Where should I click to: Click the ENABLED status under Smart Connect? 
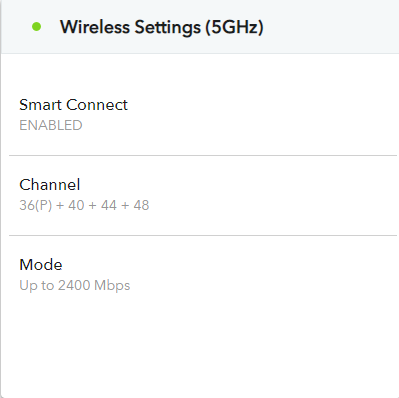point(51,125)
